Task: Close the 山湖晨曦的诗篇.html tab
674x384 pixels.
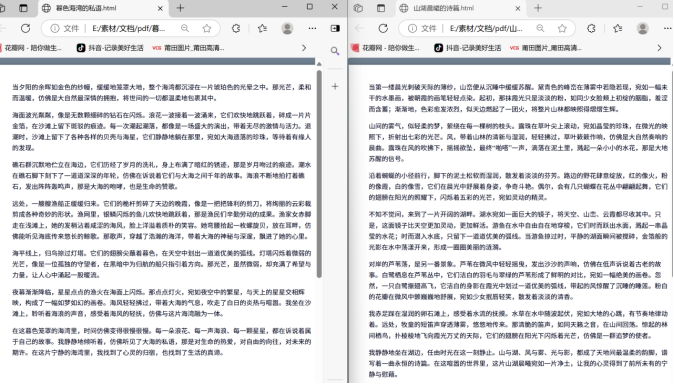Action: 518,8
